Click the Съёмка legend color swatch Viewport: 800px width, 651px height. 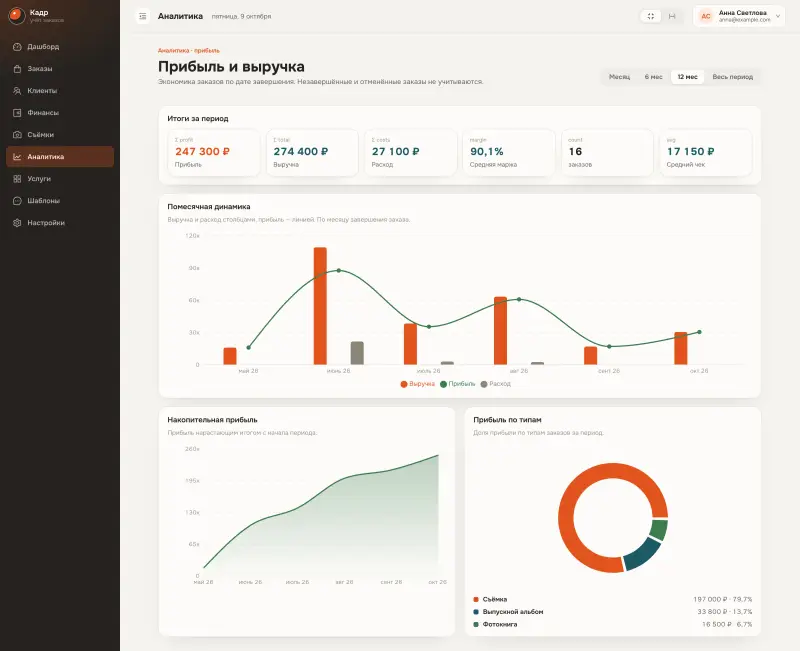point(476,599)
